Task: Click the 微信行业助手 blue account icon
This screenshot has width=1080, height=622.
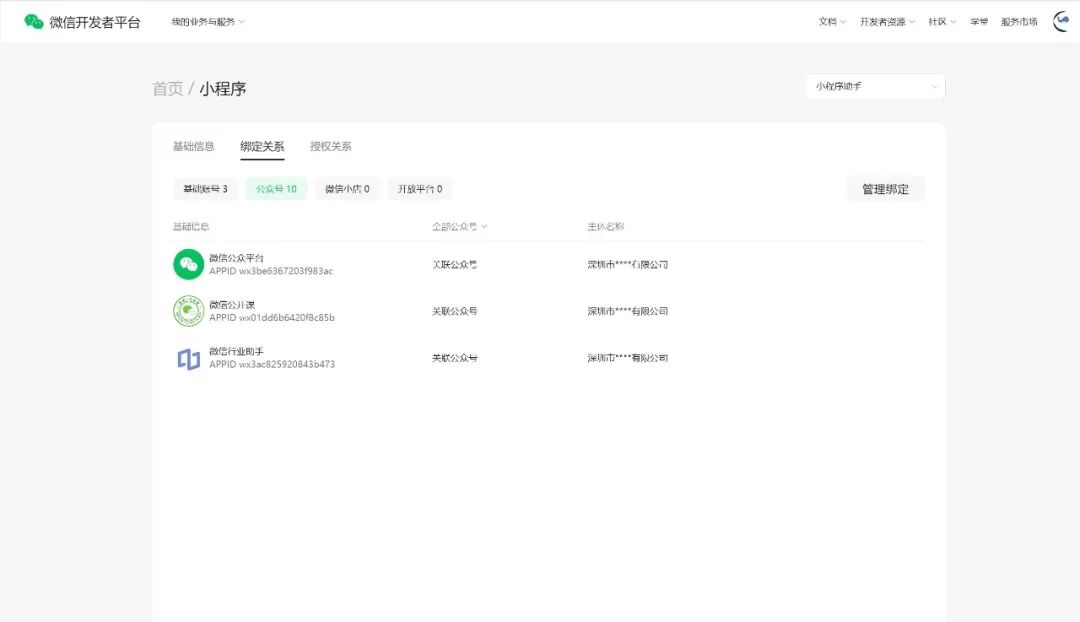Action: click(189, 358)
